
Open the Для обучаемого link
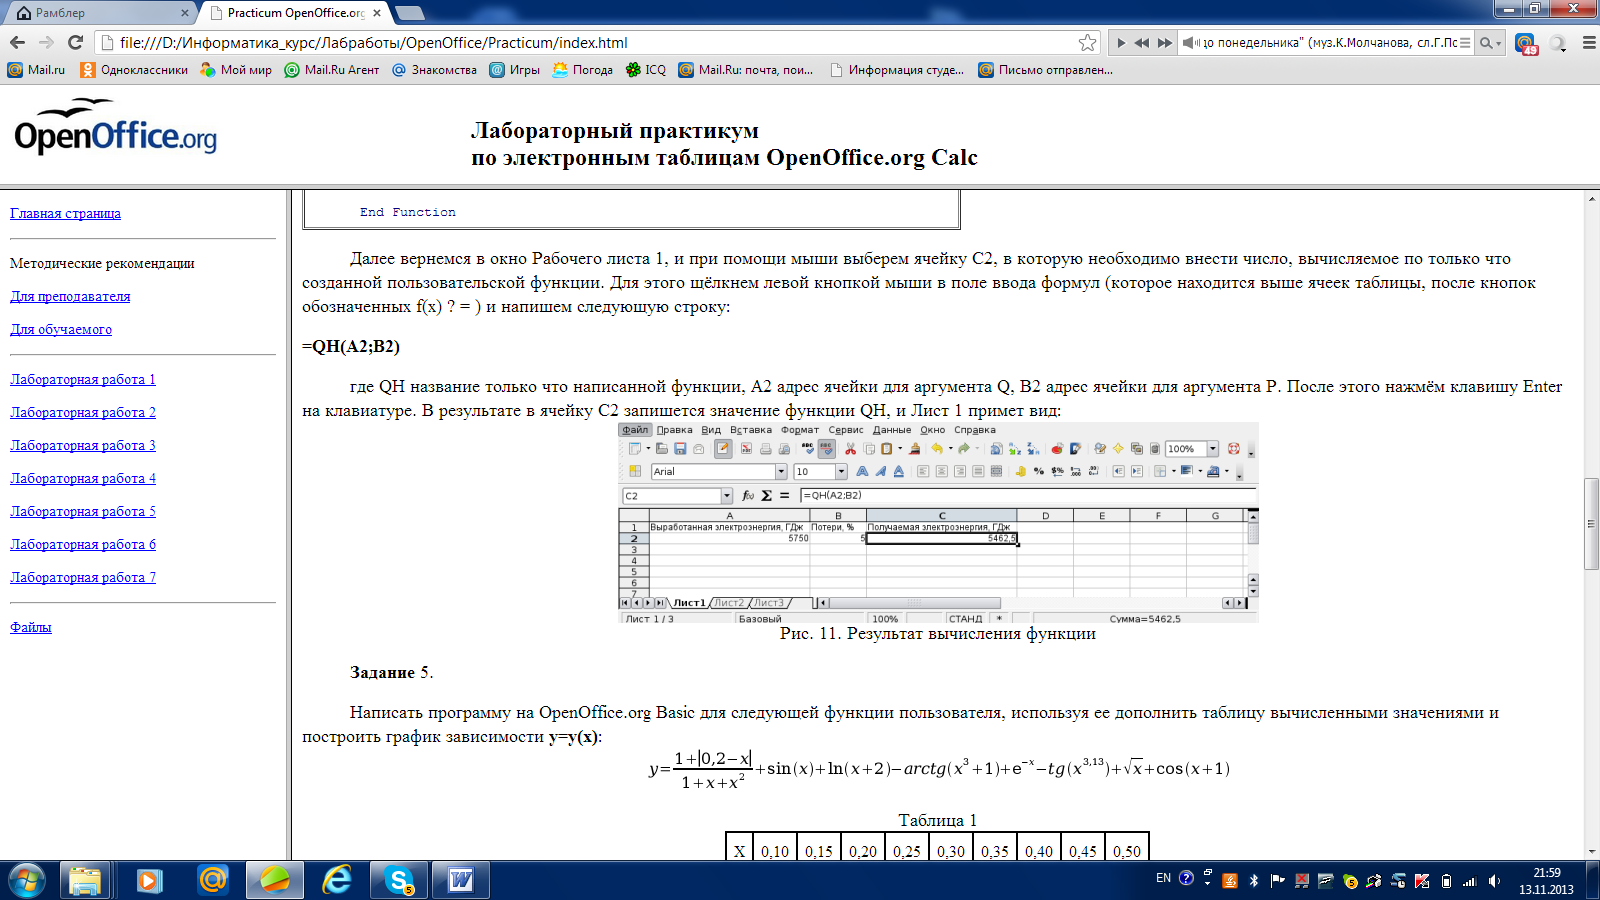tap(61, 329)
